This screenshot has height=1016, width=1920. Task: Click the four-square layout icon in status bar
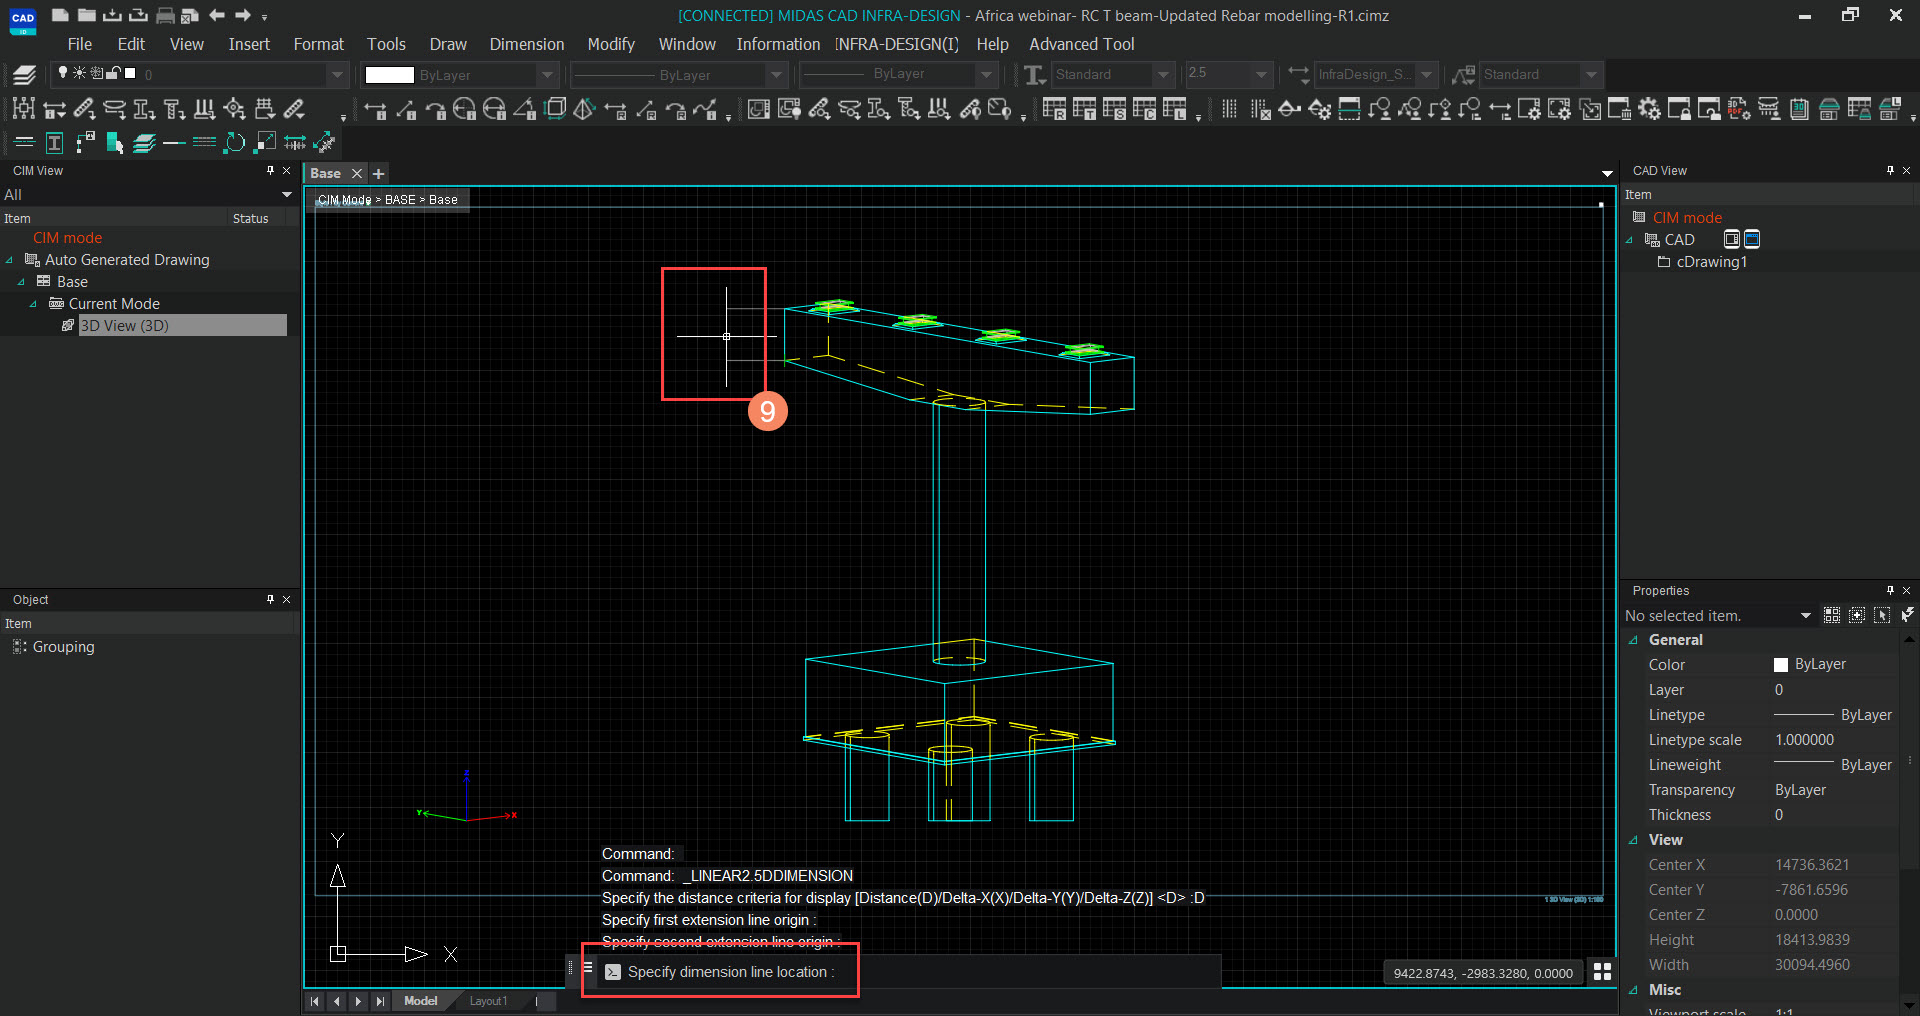pos(1602,972)
